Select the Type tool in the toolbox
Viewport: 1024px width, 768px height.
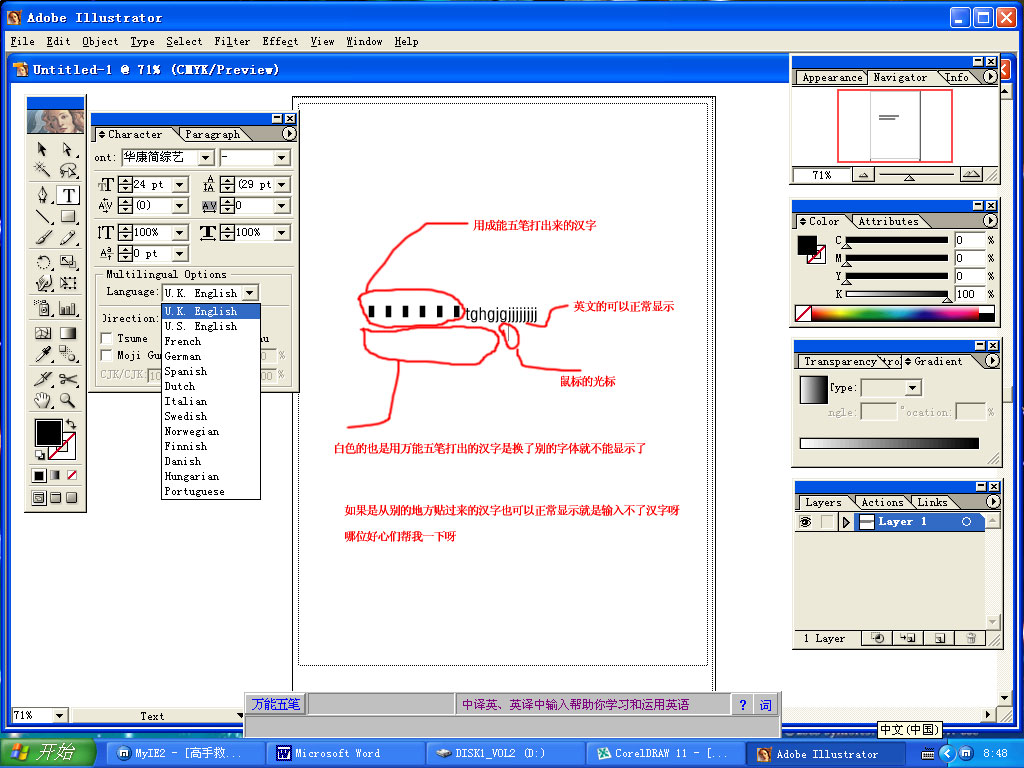pos(68,195)
